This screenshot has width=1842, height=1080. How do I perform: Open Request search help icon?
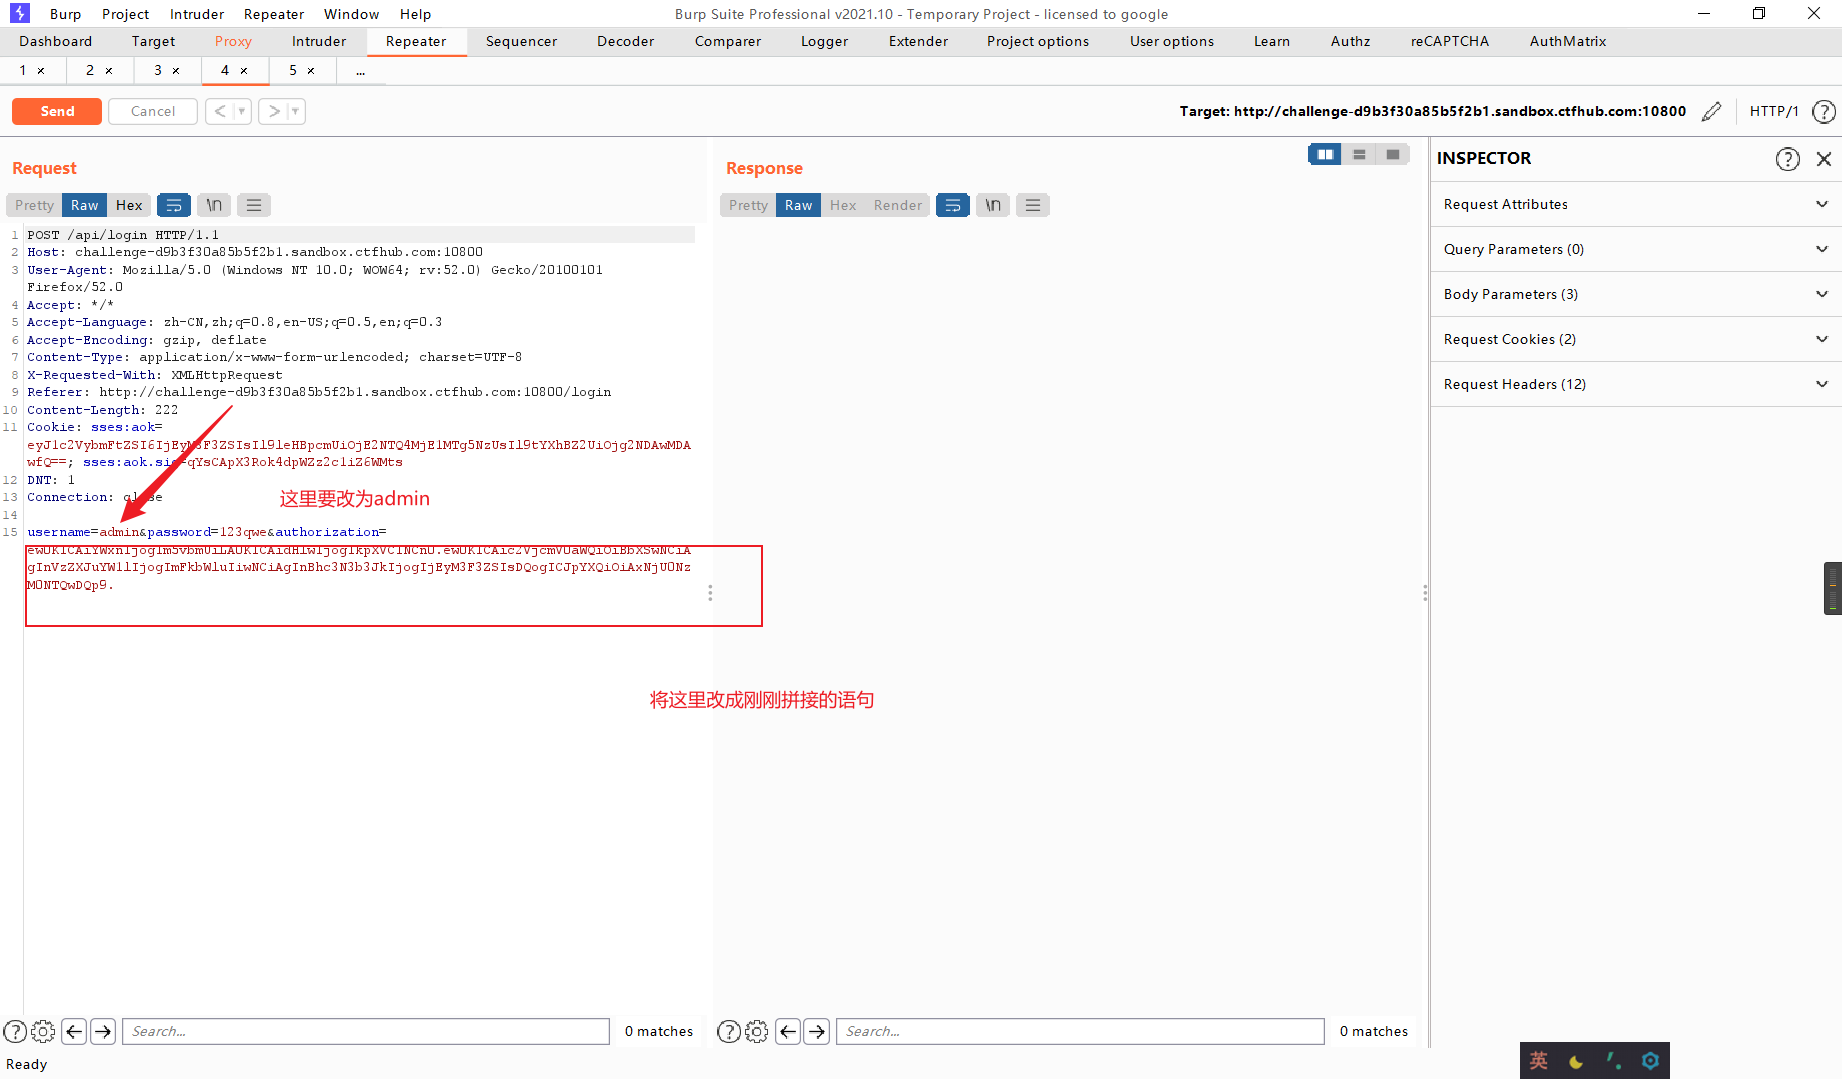pos(15,1031)
